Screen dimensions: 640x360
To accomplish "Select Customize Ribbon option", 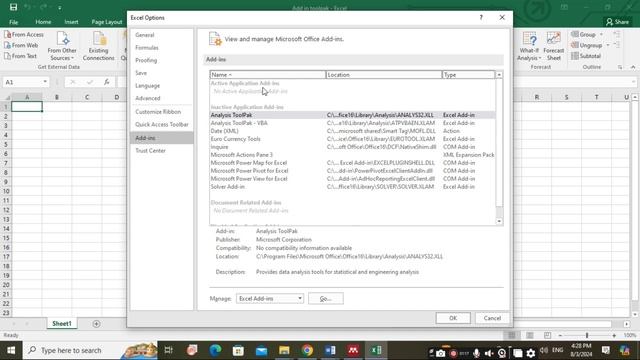I will tap(162, 112).
